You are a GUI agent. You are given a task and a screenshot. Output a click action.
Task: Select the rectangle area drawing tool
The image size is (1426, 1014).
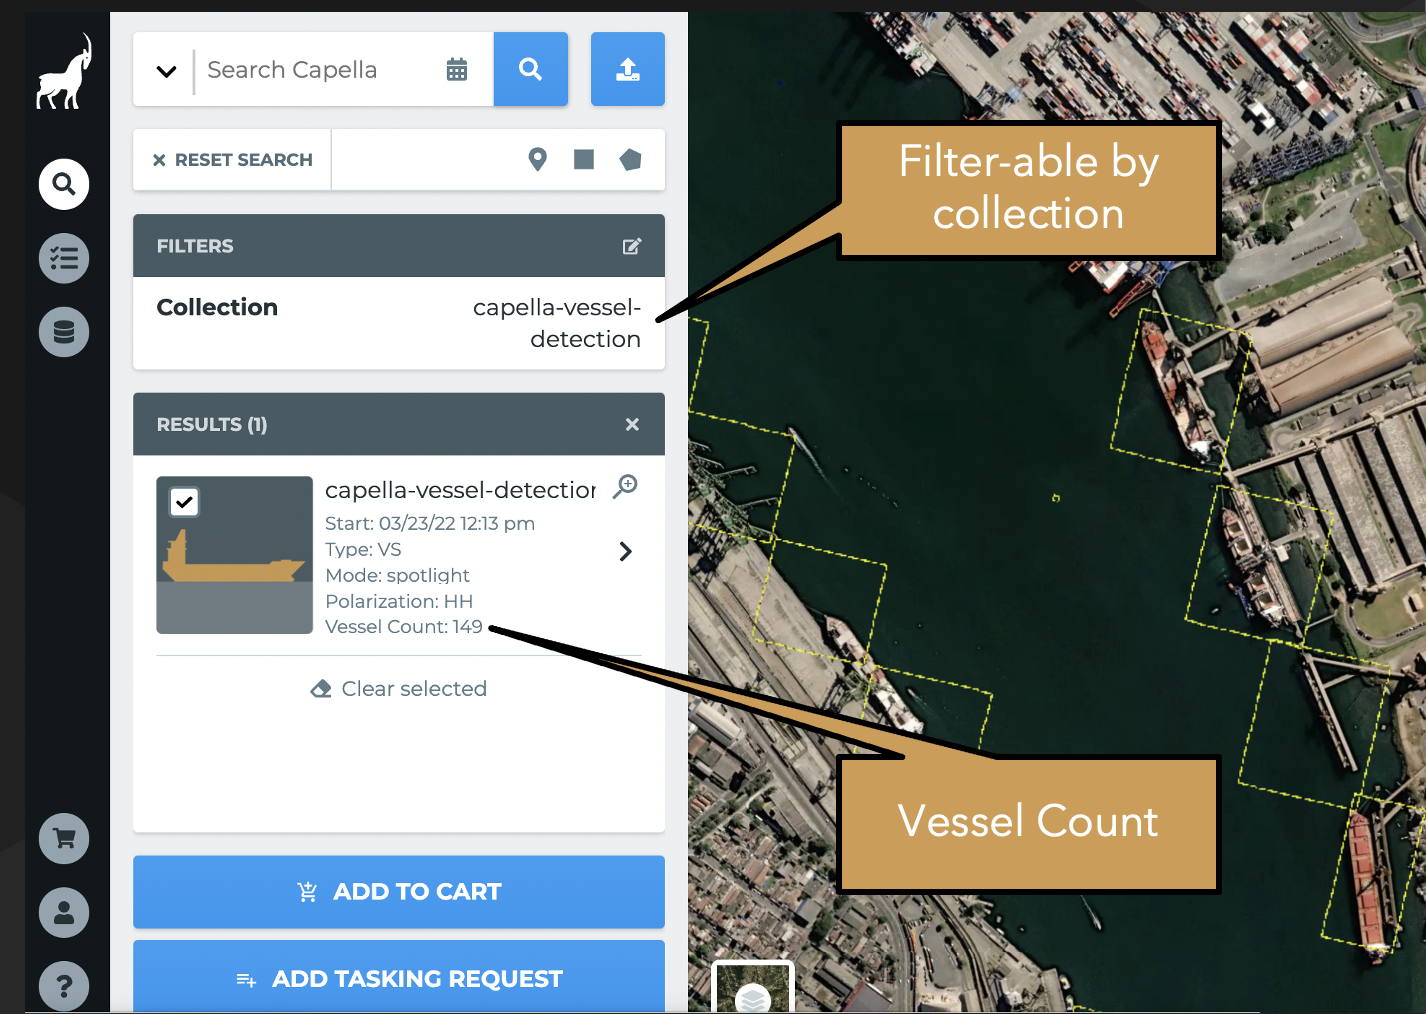click(584, 159)
